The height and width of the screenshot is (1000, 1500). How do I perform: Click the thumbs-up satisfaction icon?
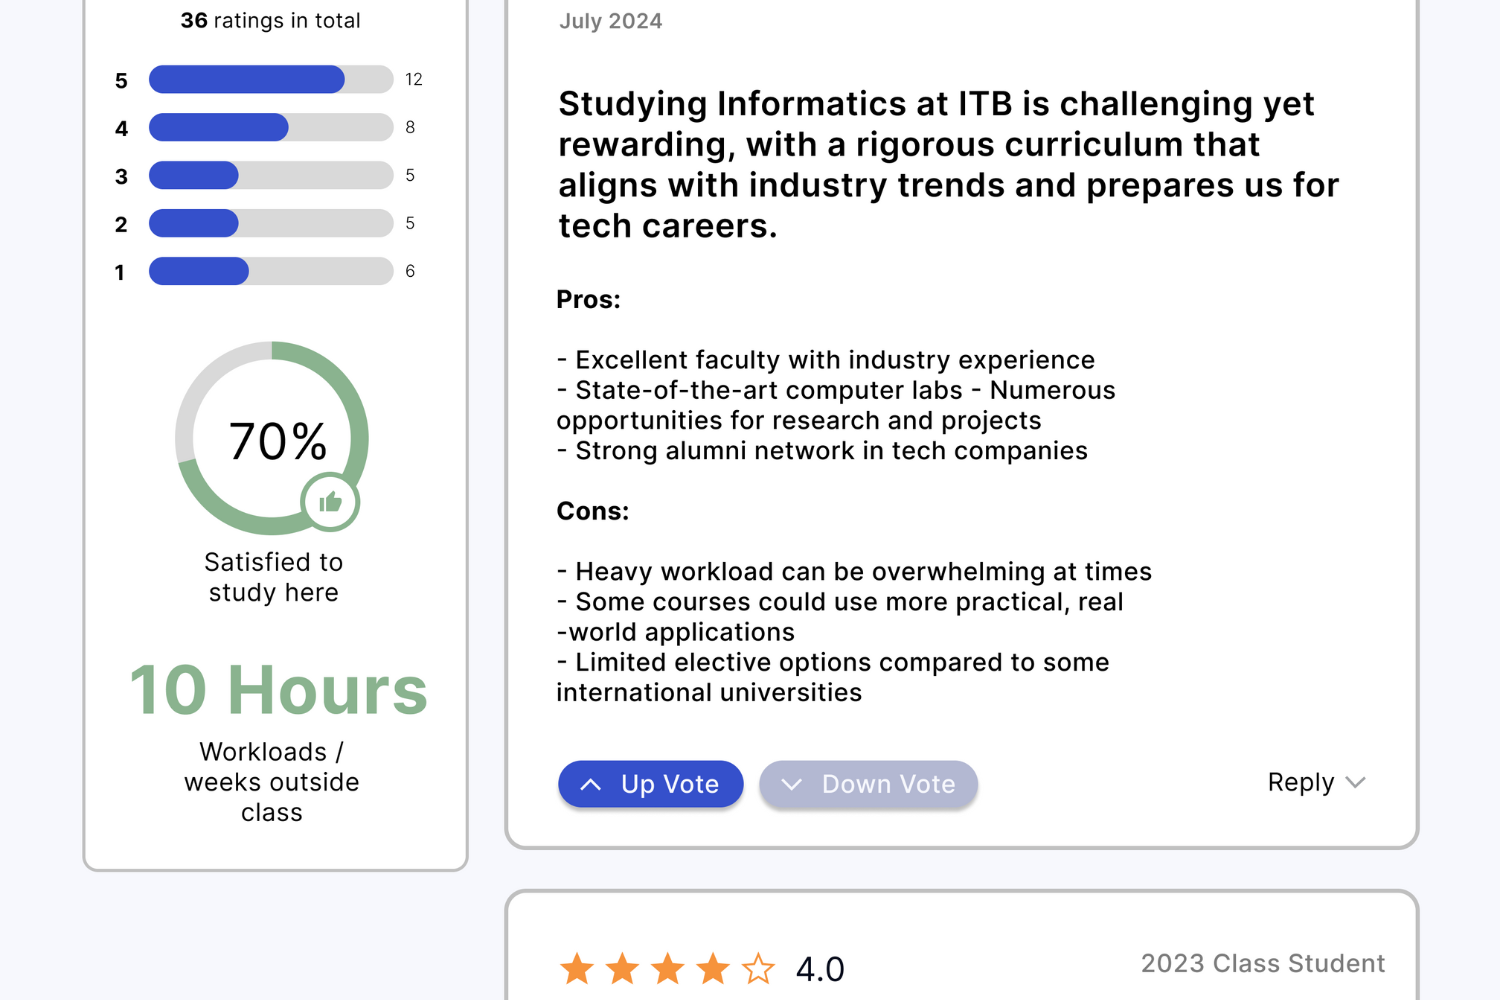tap(330, 502)
